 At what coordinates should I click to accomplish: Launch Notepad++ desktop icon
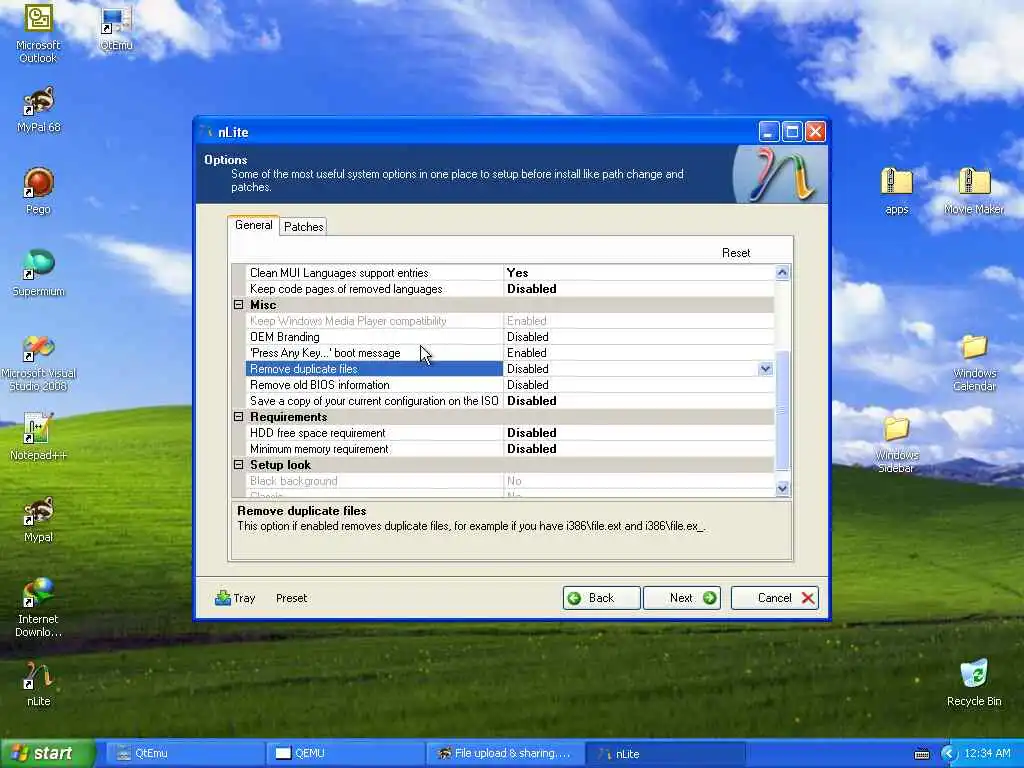(x=39, y=437)
